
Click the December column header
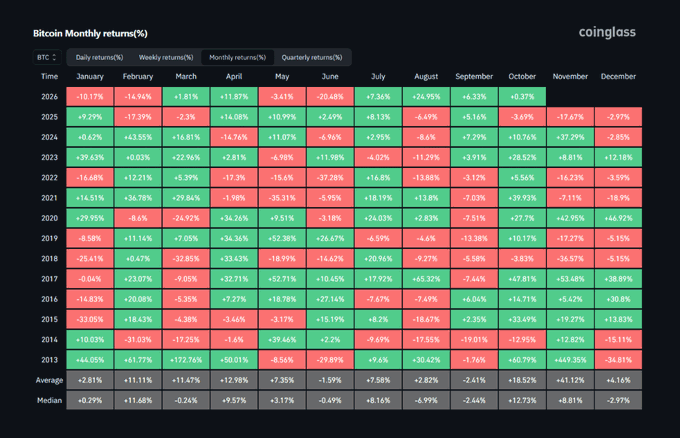[618, 76]
